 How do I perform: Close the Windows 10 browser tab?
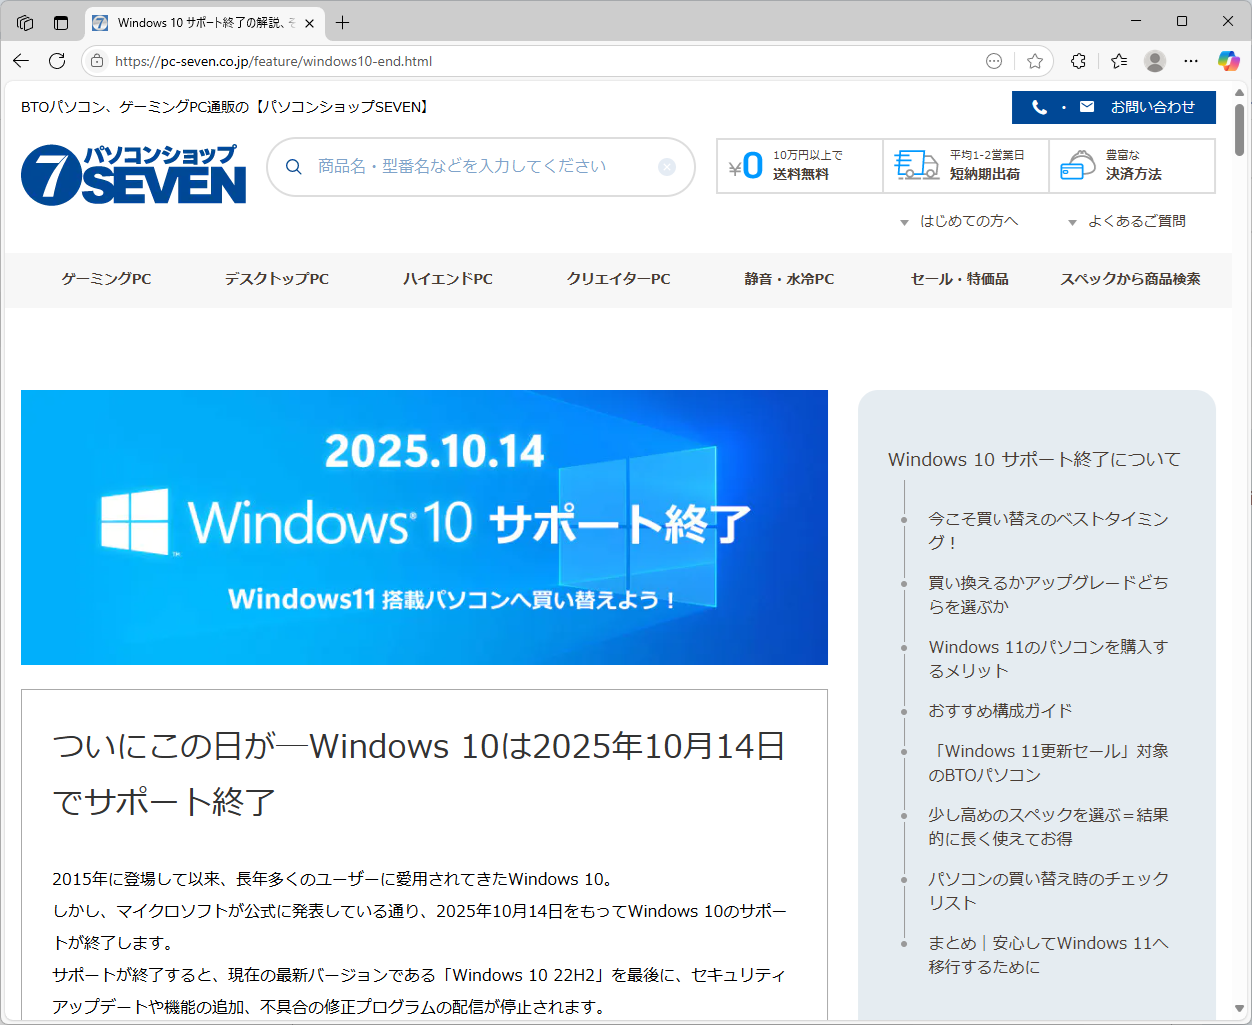point(309,23)
